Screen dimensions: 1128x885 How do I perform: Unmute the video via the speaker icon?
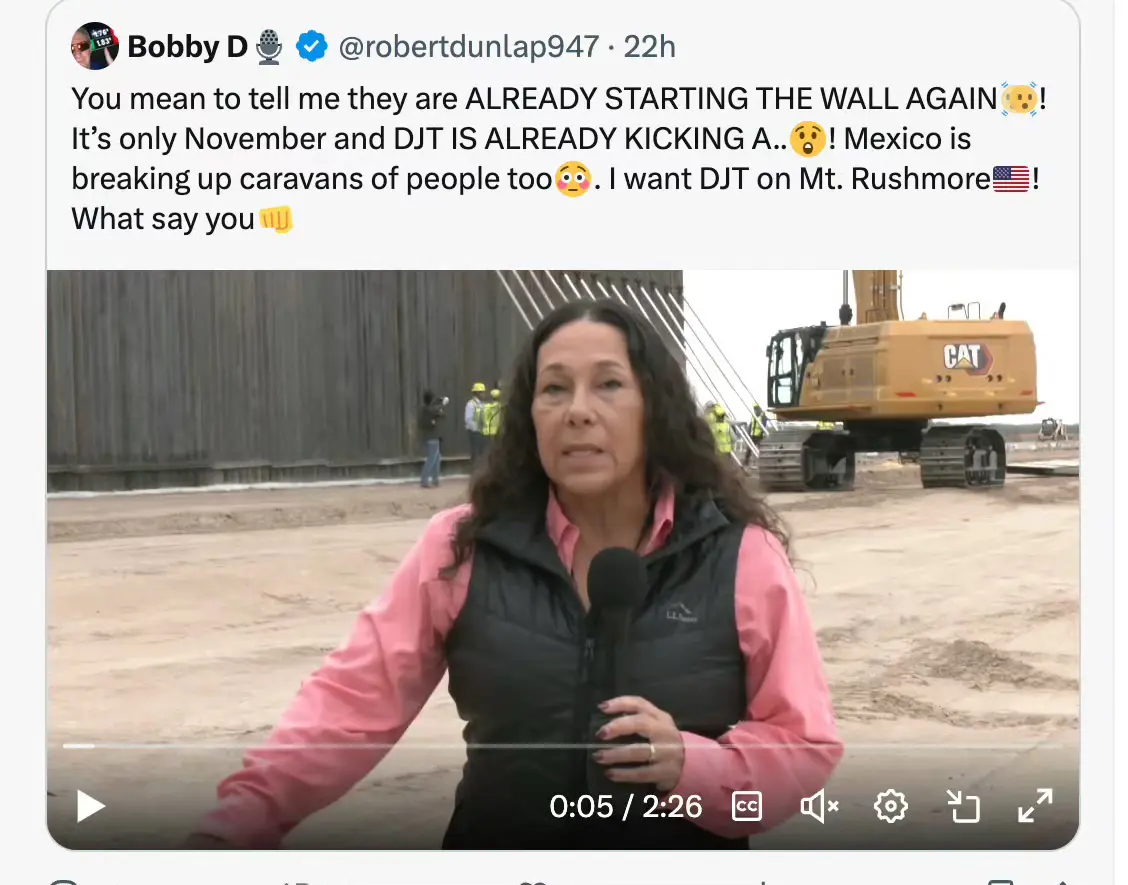pyautogui.click(x=819, y=806)
